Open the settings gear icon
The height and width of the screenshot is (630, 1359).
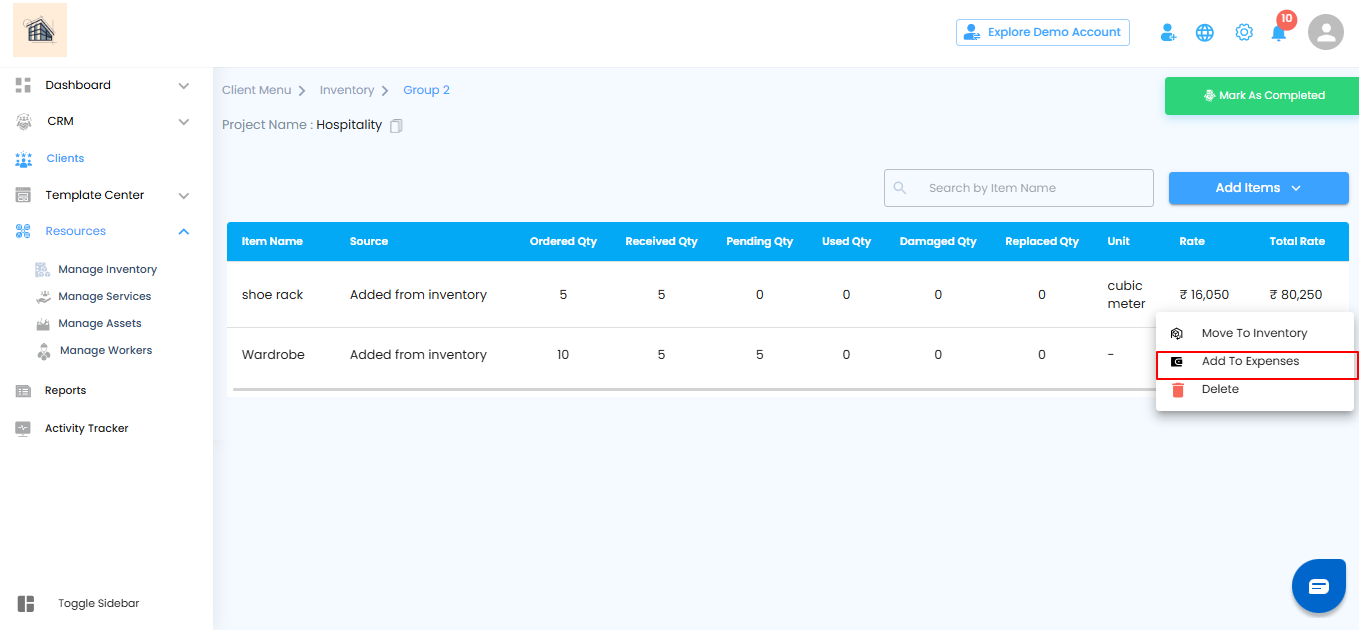coord(1244,32)
